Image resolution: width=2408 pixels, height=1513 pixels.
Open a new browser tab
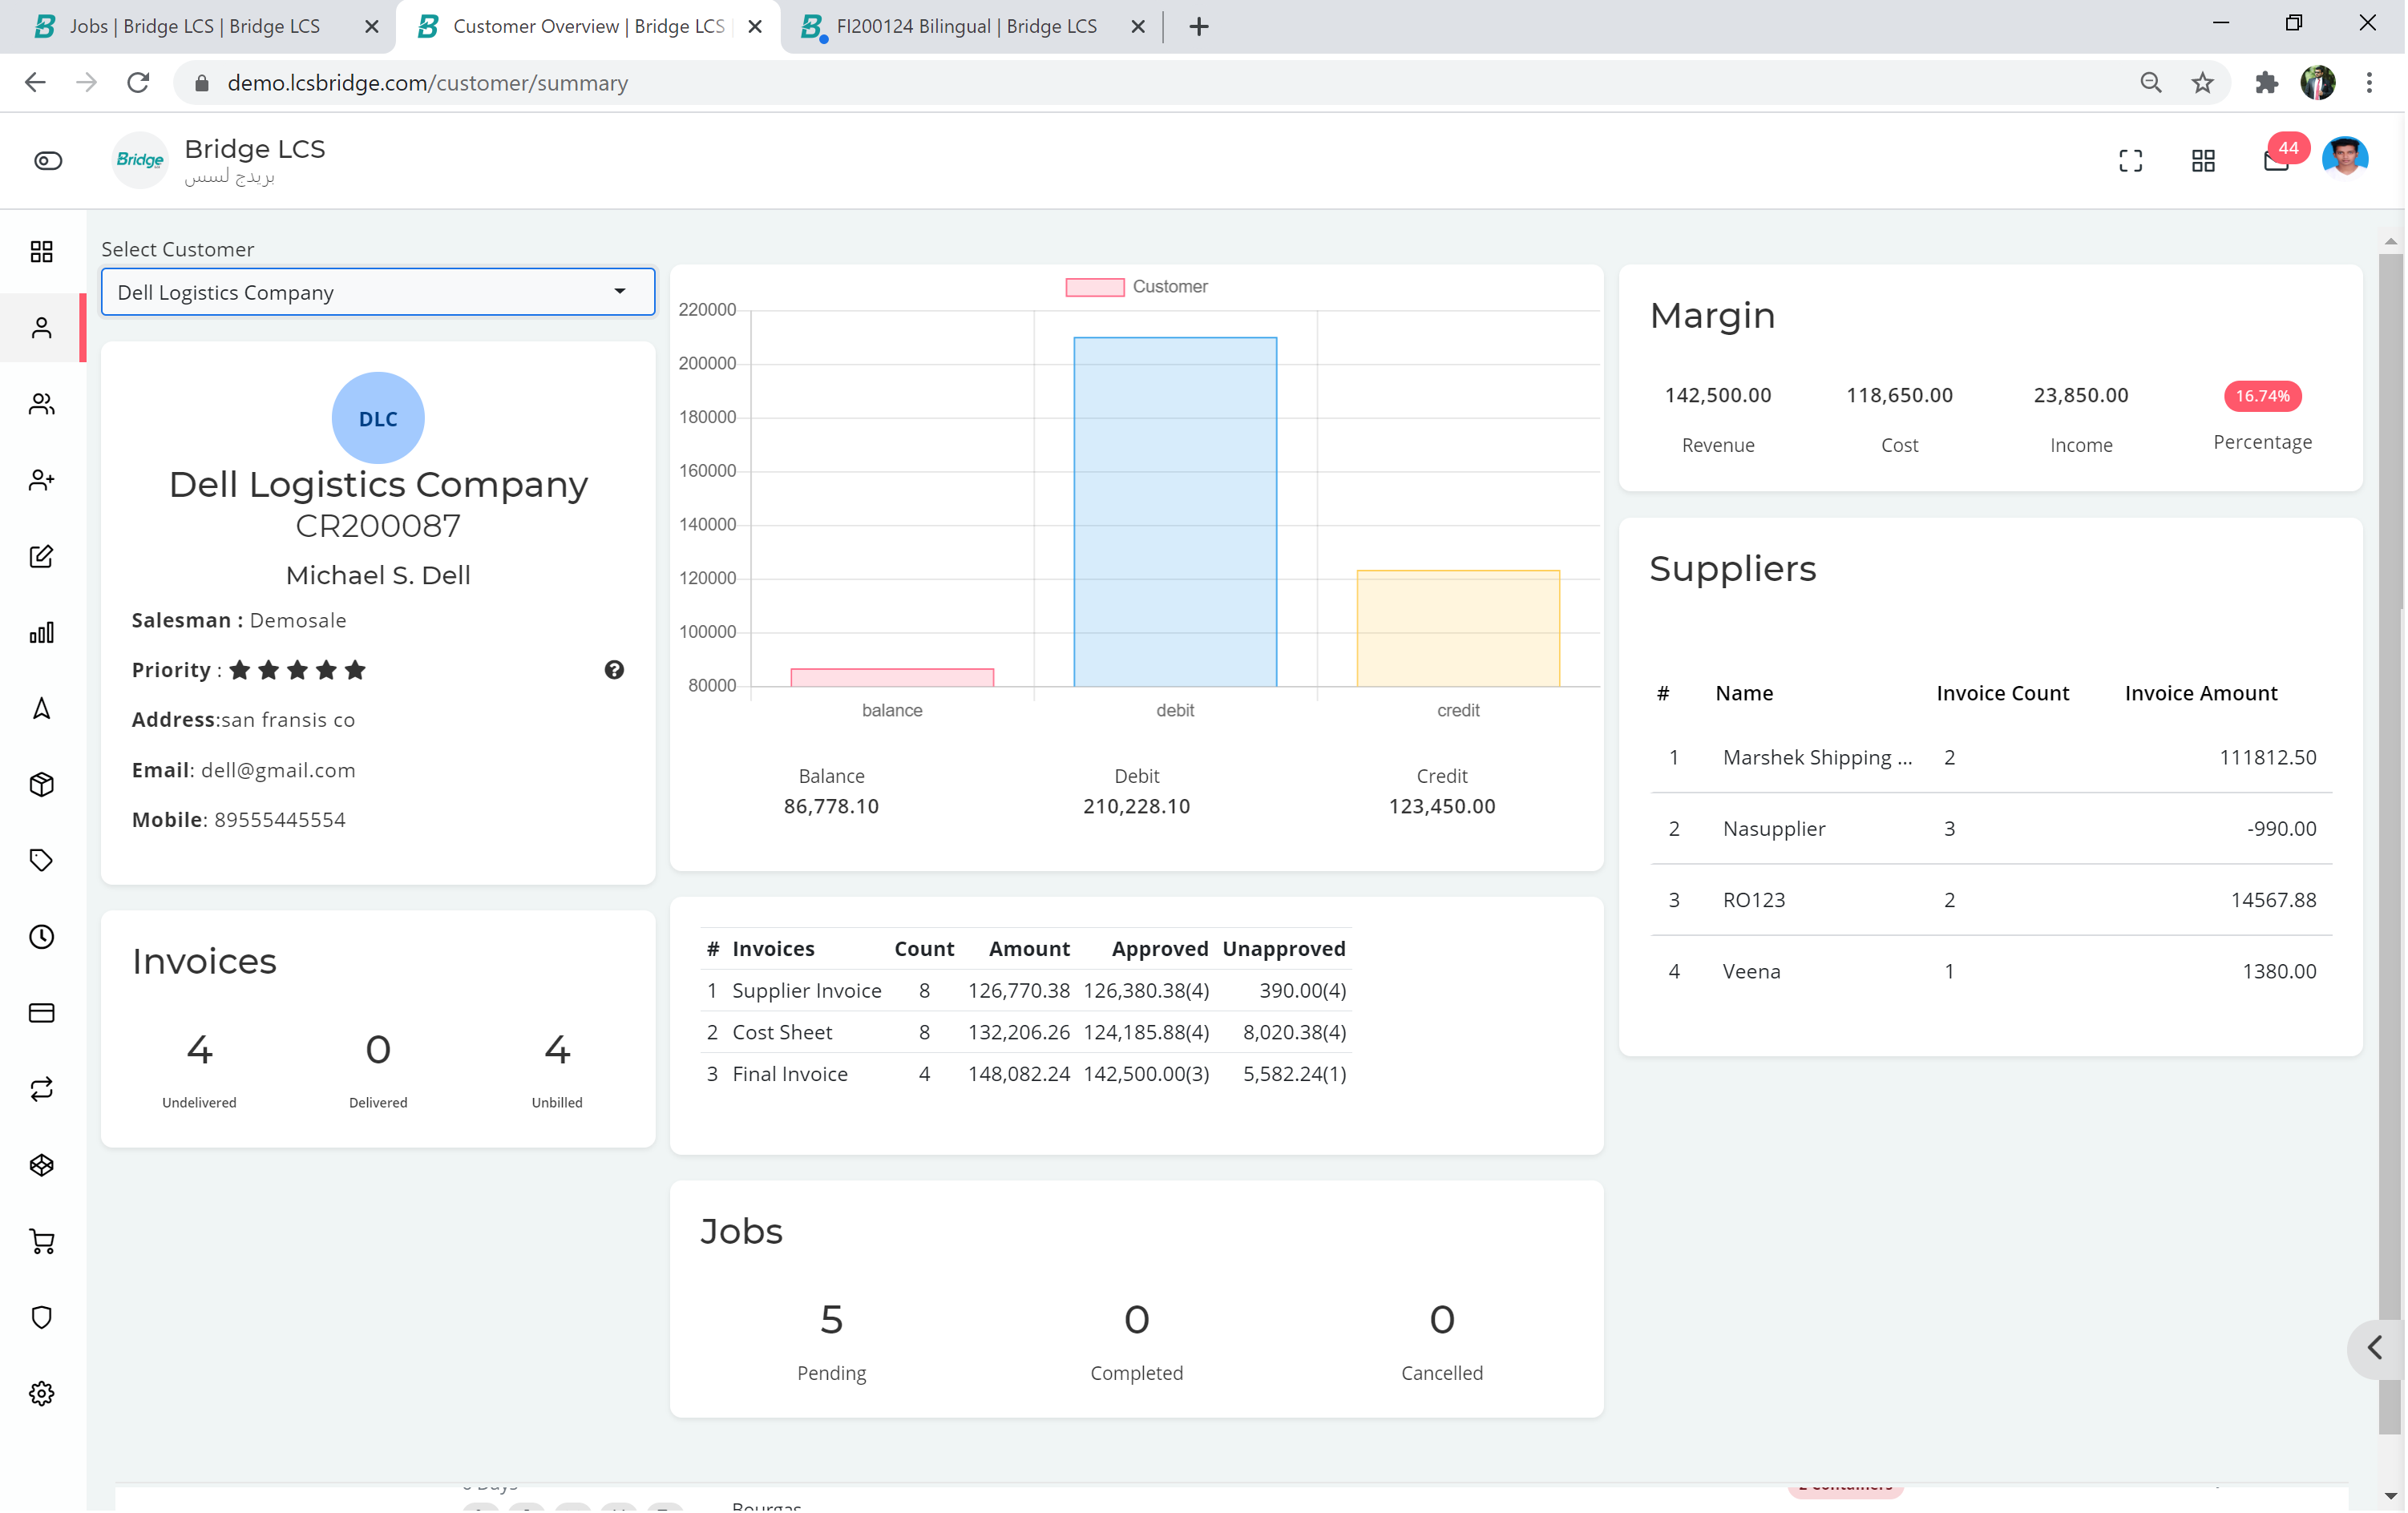pos(1199,27)
